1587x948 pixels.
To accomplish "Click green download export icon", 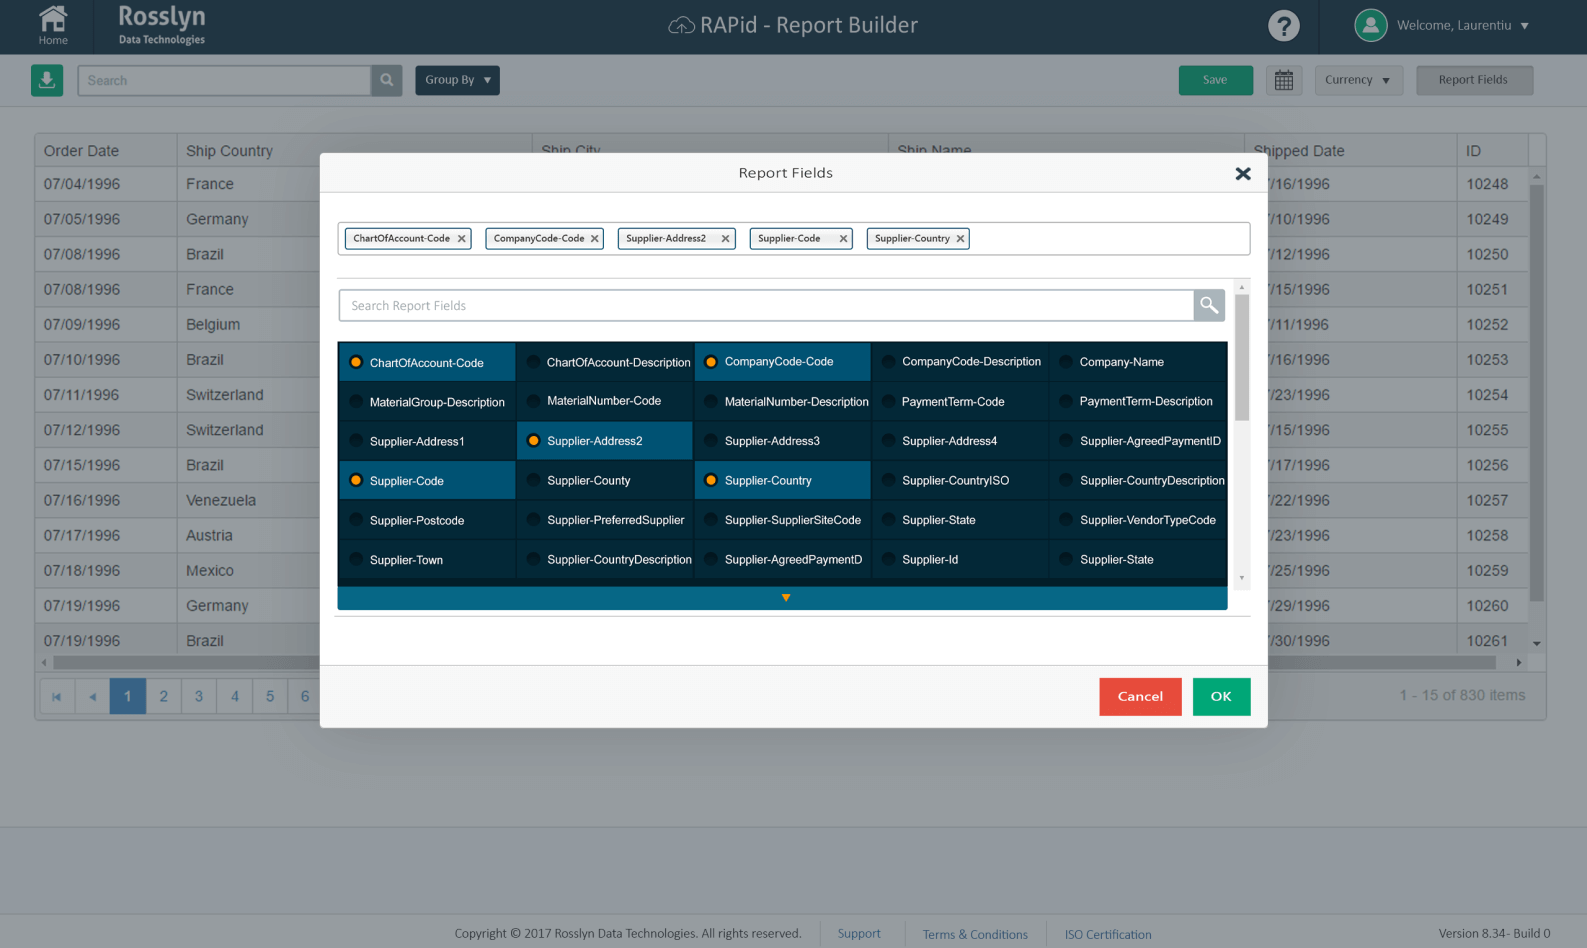I will tap(47, 80).
